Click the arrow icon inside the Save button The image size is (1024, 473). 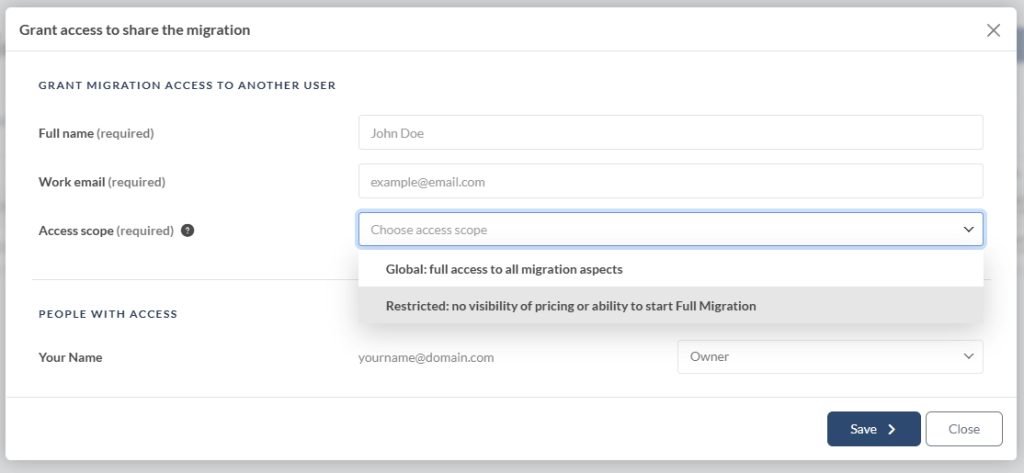pyautogui.click(x=891, y=429)
